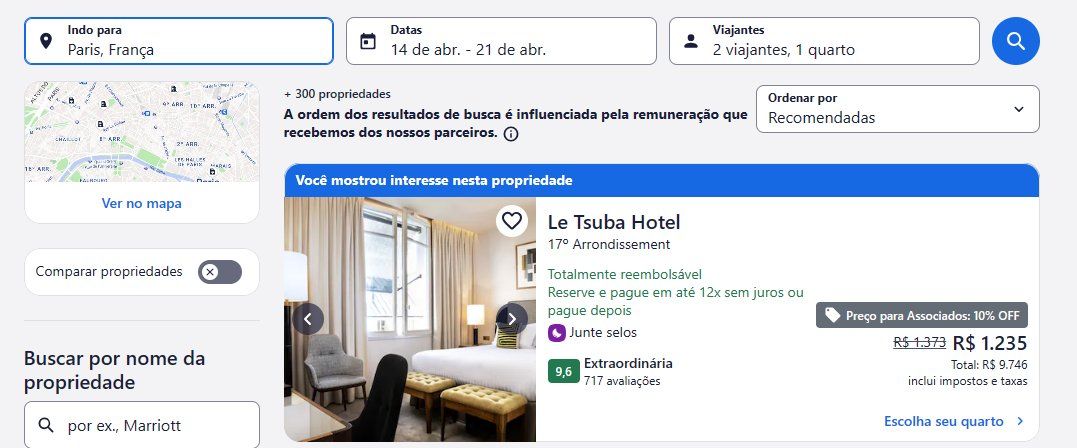
Task: Click the blue search magnifier button
Action: click(1015, 41)
